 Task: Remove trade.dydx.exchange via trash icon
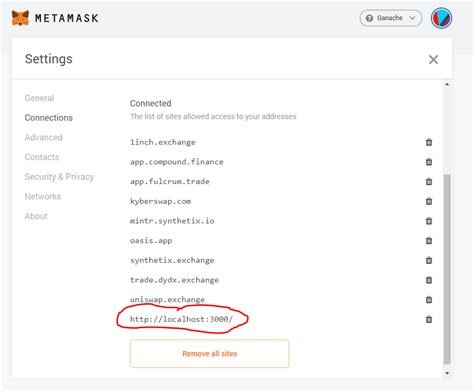(x=429, y=280)
